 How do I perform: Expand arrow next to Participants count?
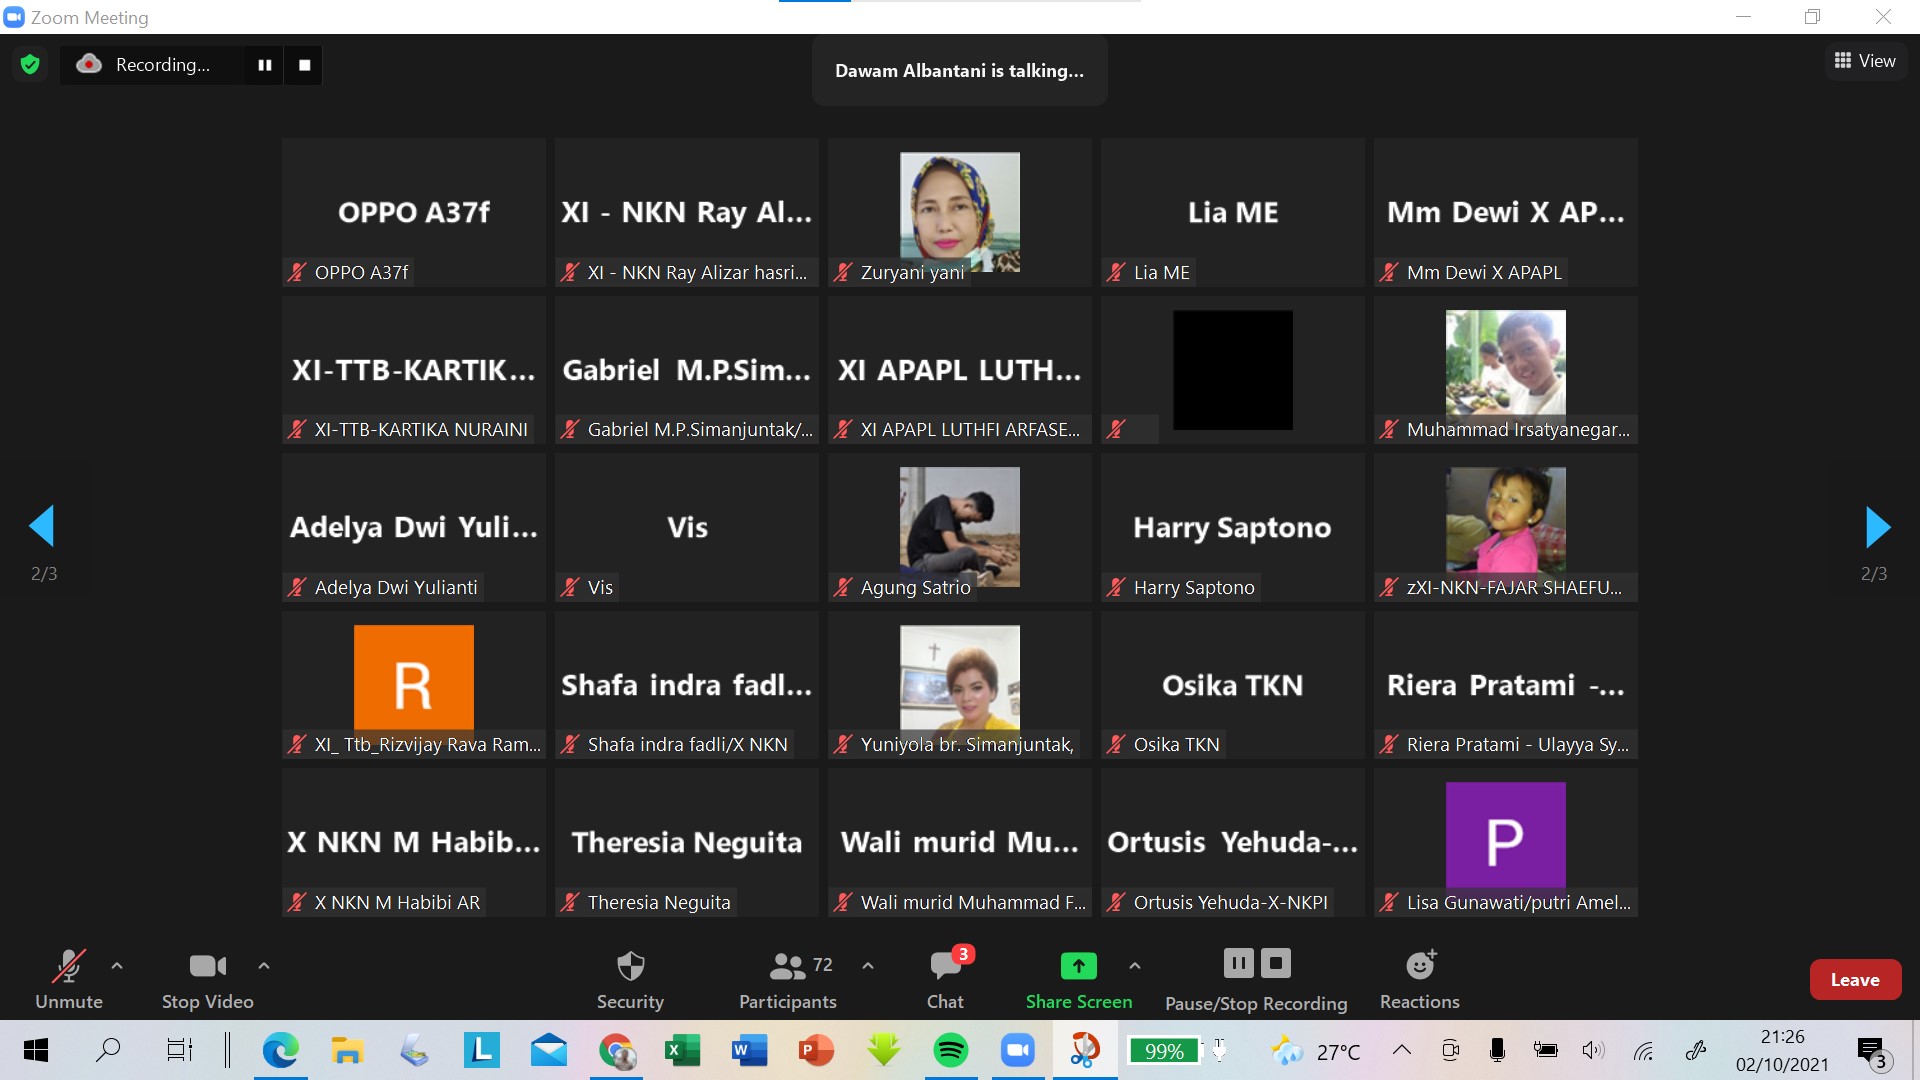click(x=868, y=966)
